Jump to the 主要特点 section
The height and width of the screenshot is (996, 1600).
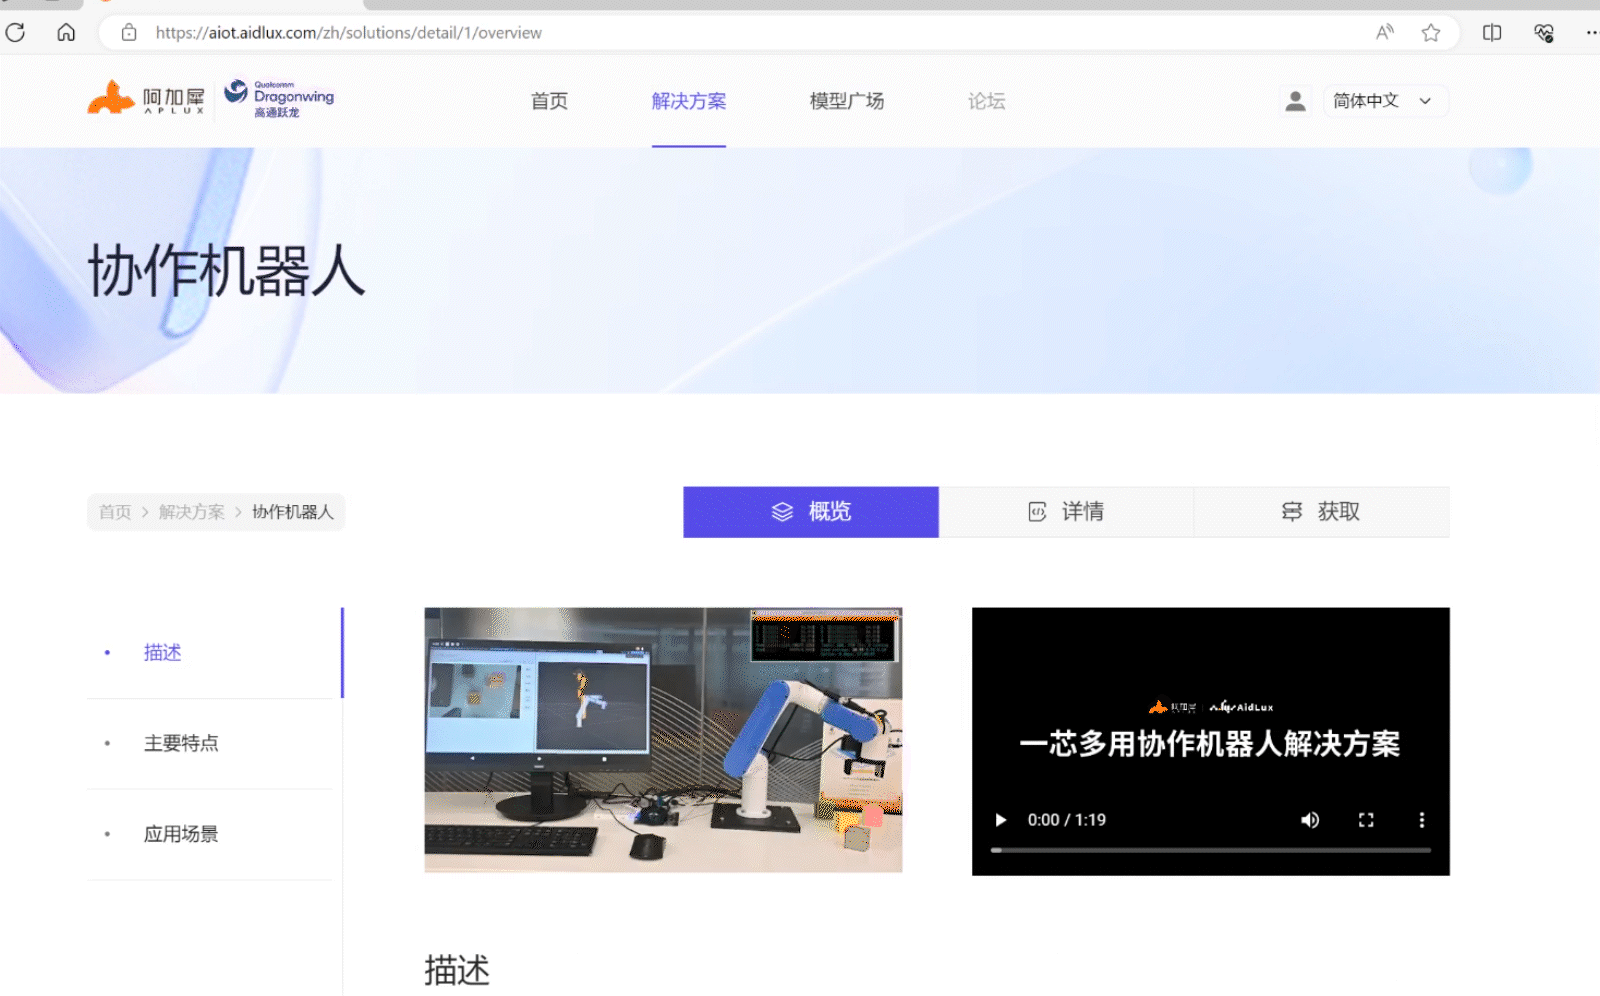[x=181, y=743]
